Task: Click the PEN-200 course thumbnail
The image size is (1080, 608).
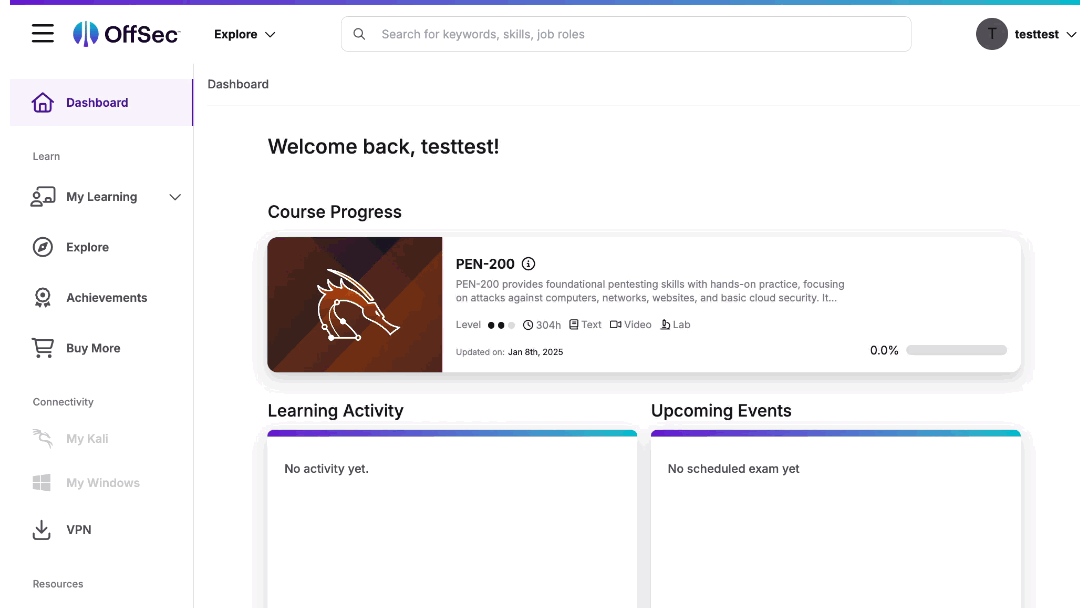Action: click(x=355, y=304)
